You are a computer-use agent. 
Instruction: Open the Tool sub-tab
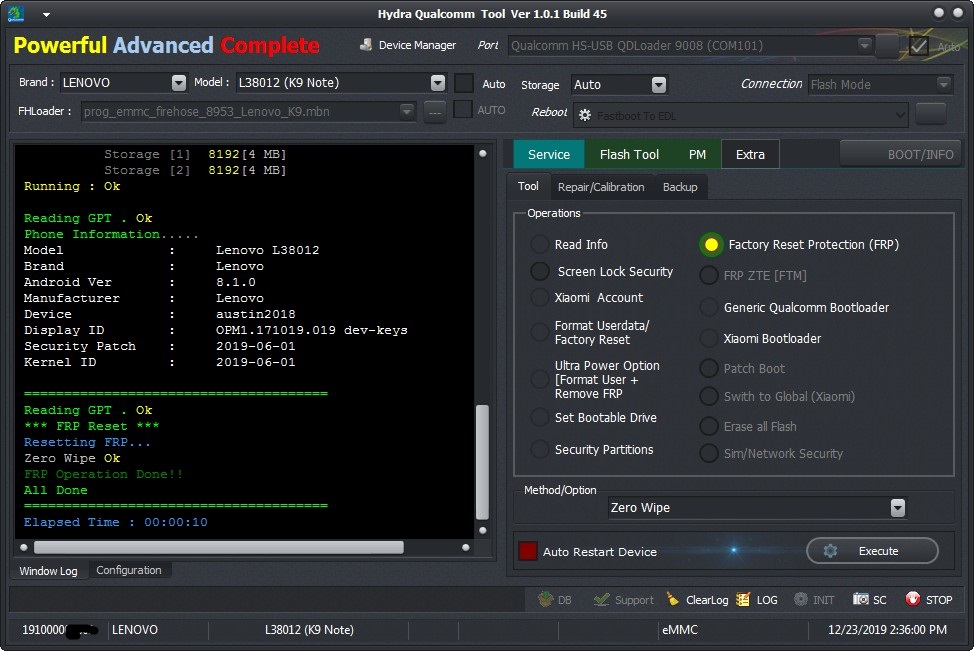[528, 186]
